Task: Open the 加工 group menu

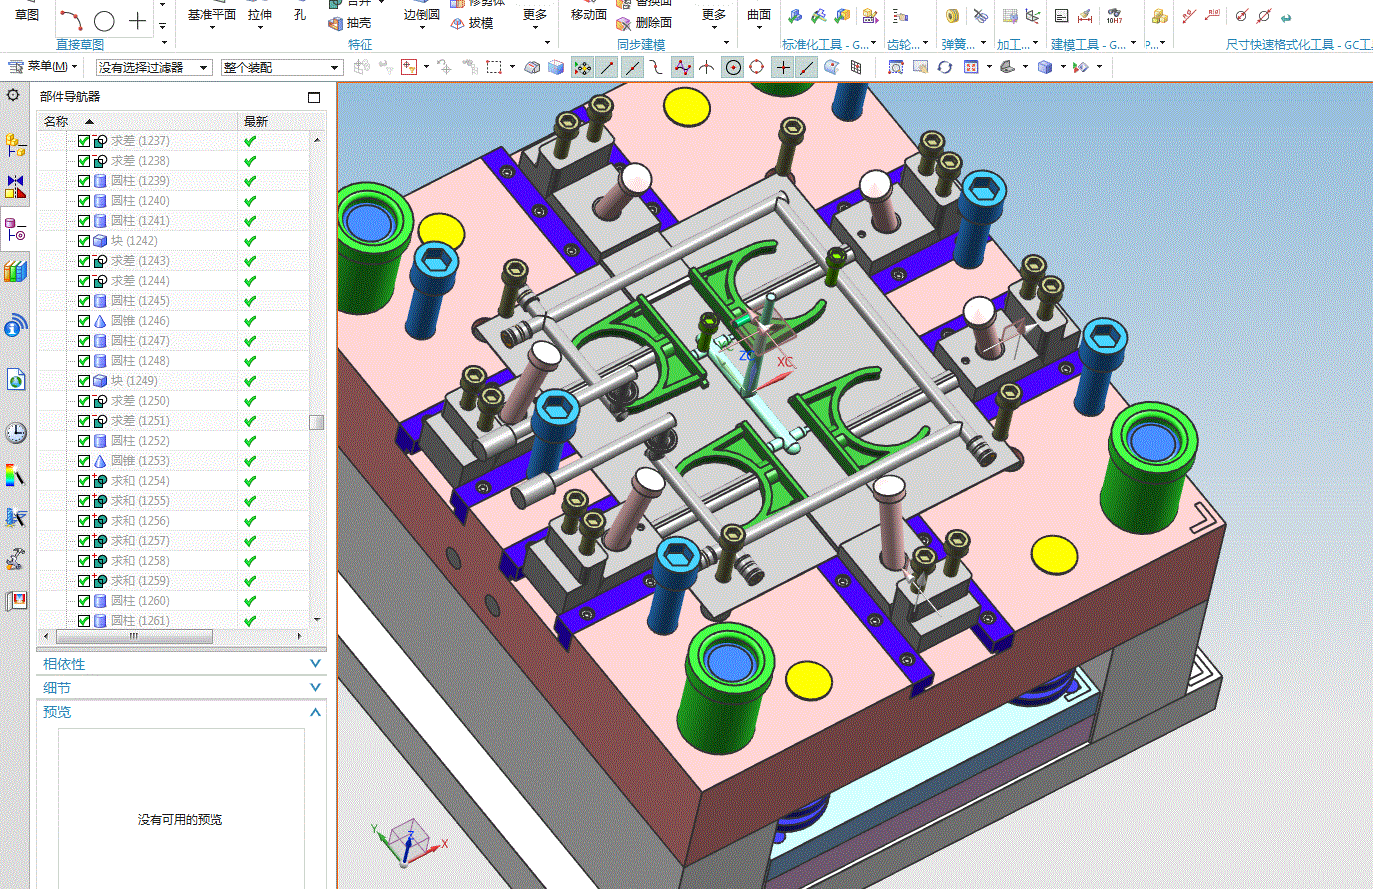Action: [1037, 44]
